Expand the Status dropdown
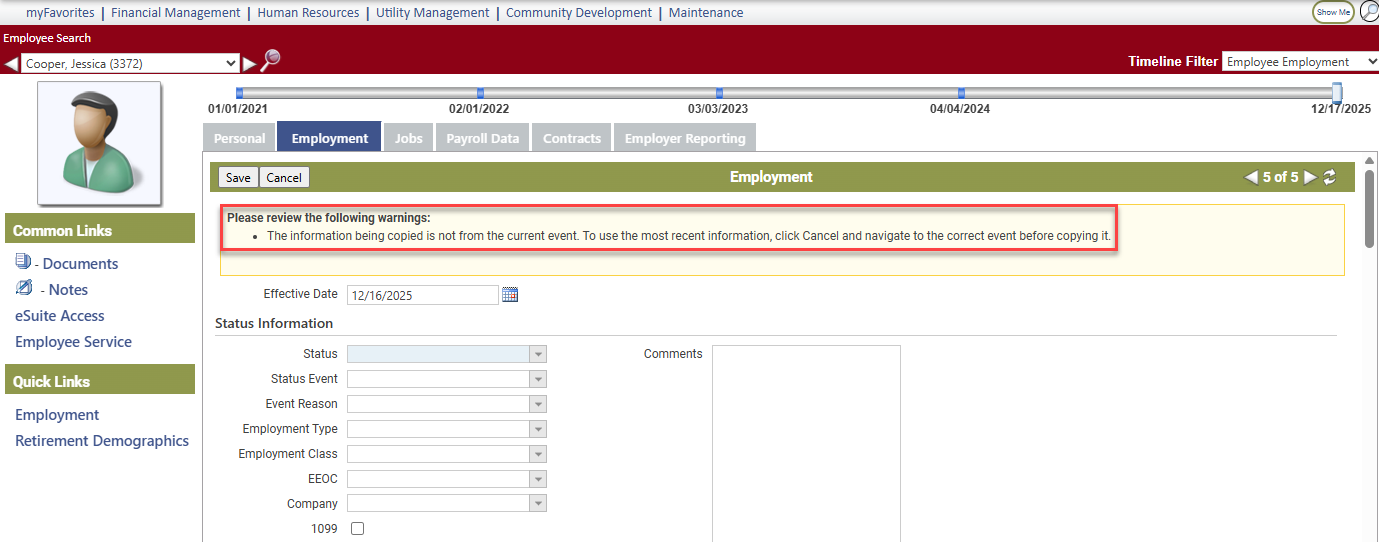1379x542 pixels. point(538,354)
